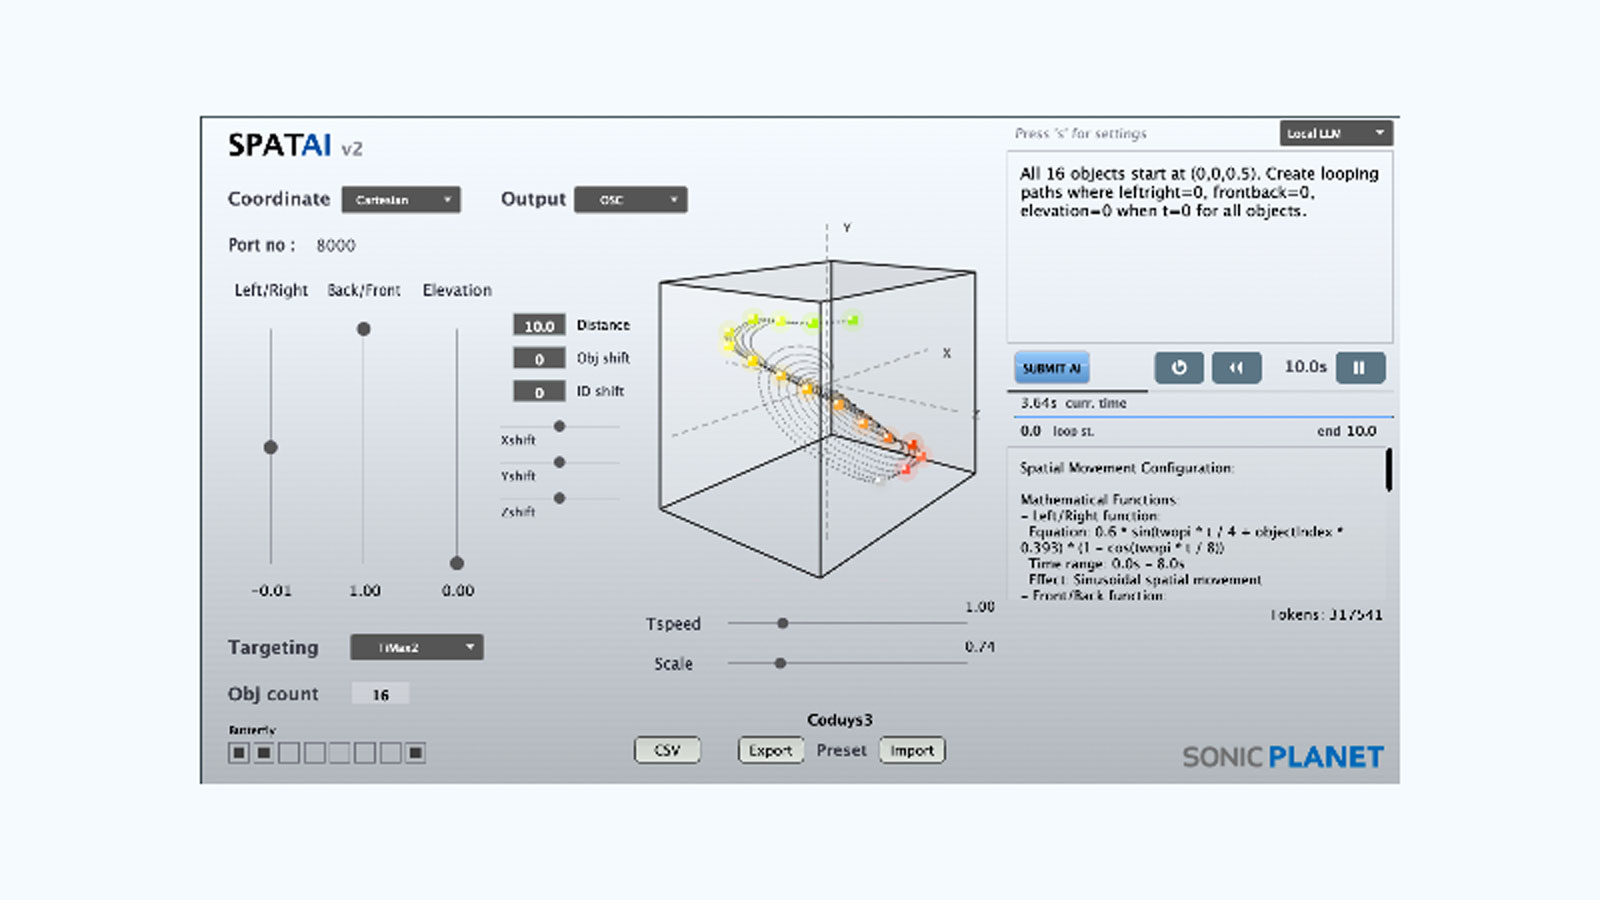Open the Coordinate dropdown showing Cartesian
The image size is (1600, 900).
click(x=401, y=200)
